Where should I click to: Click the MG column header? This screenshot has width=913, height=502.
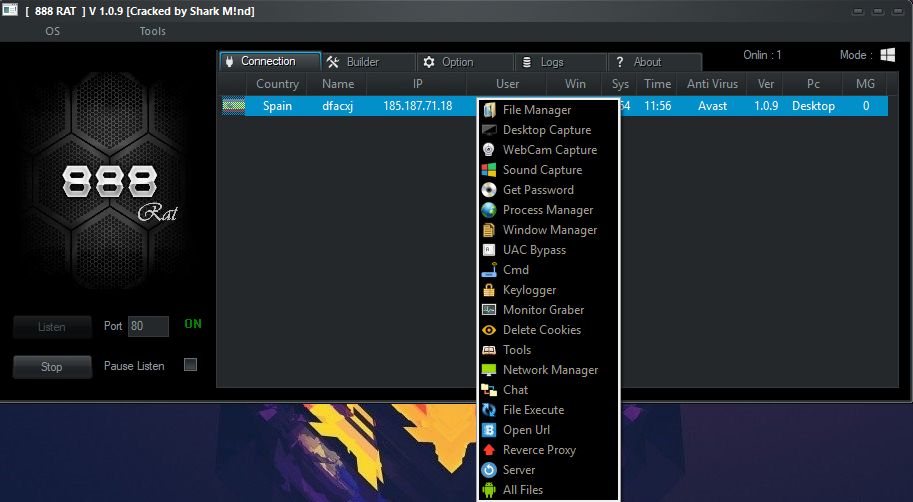865,84
